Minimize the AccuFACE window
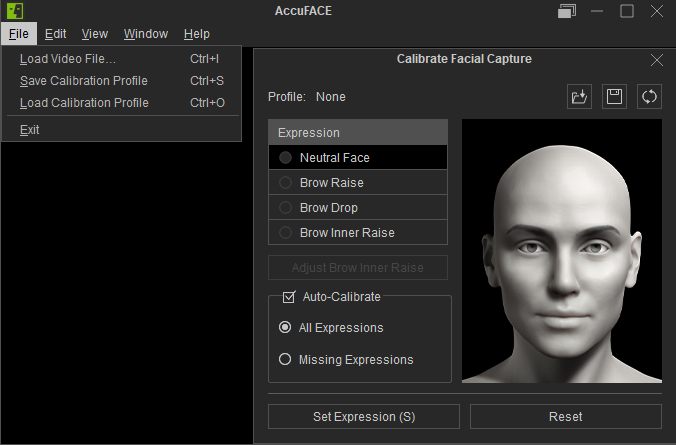This screenshot has width=676, height=445. [x=597, y=11]
